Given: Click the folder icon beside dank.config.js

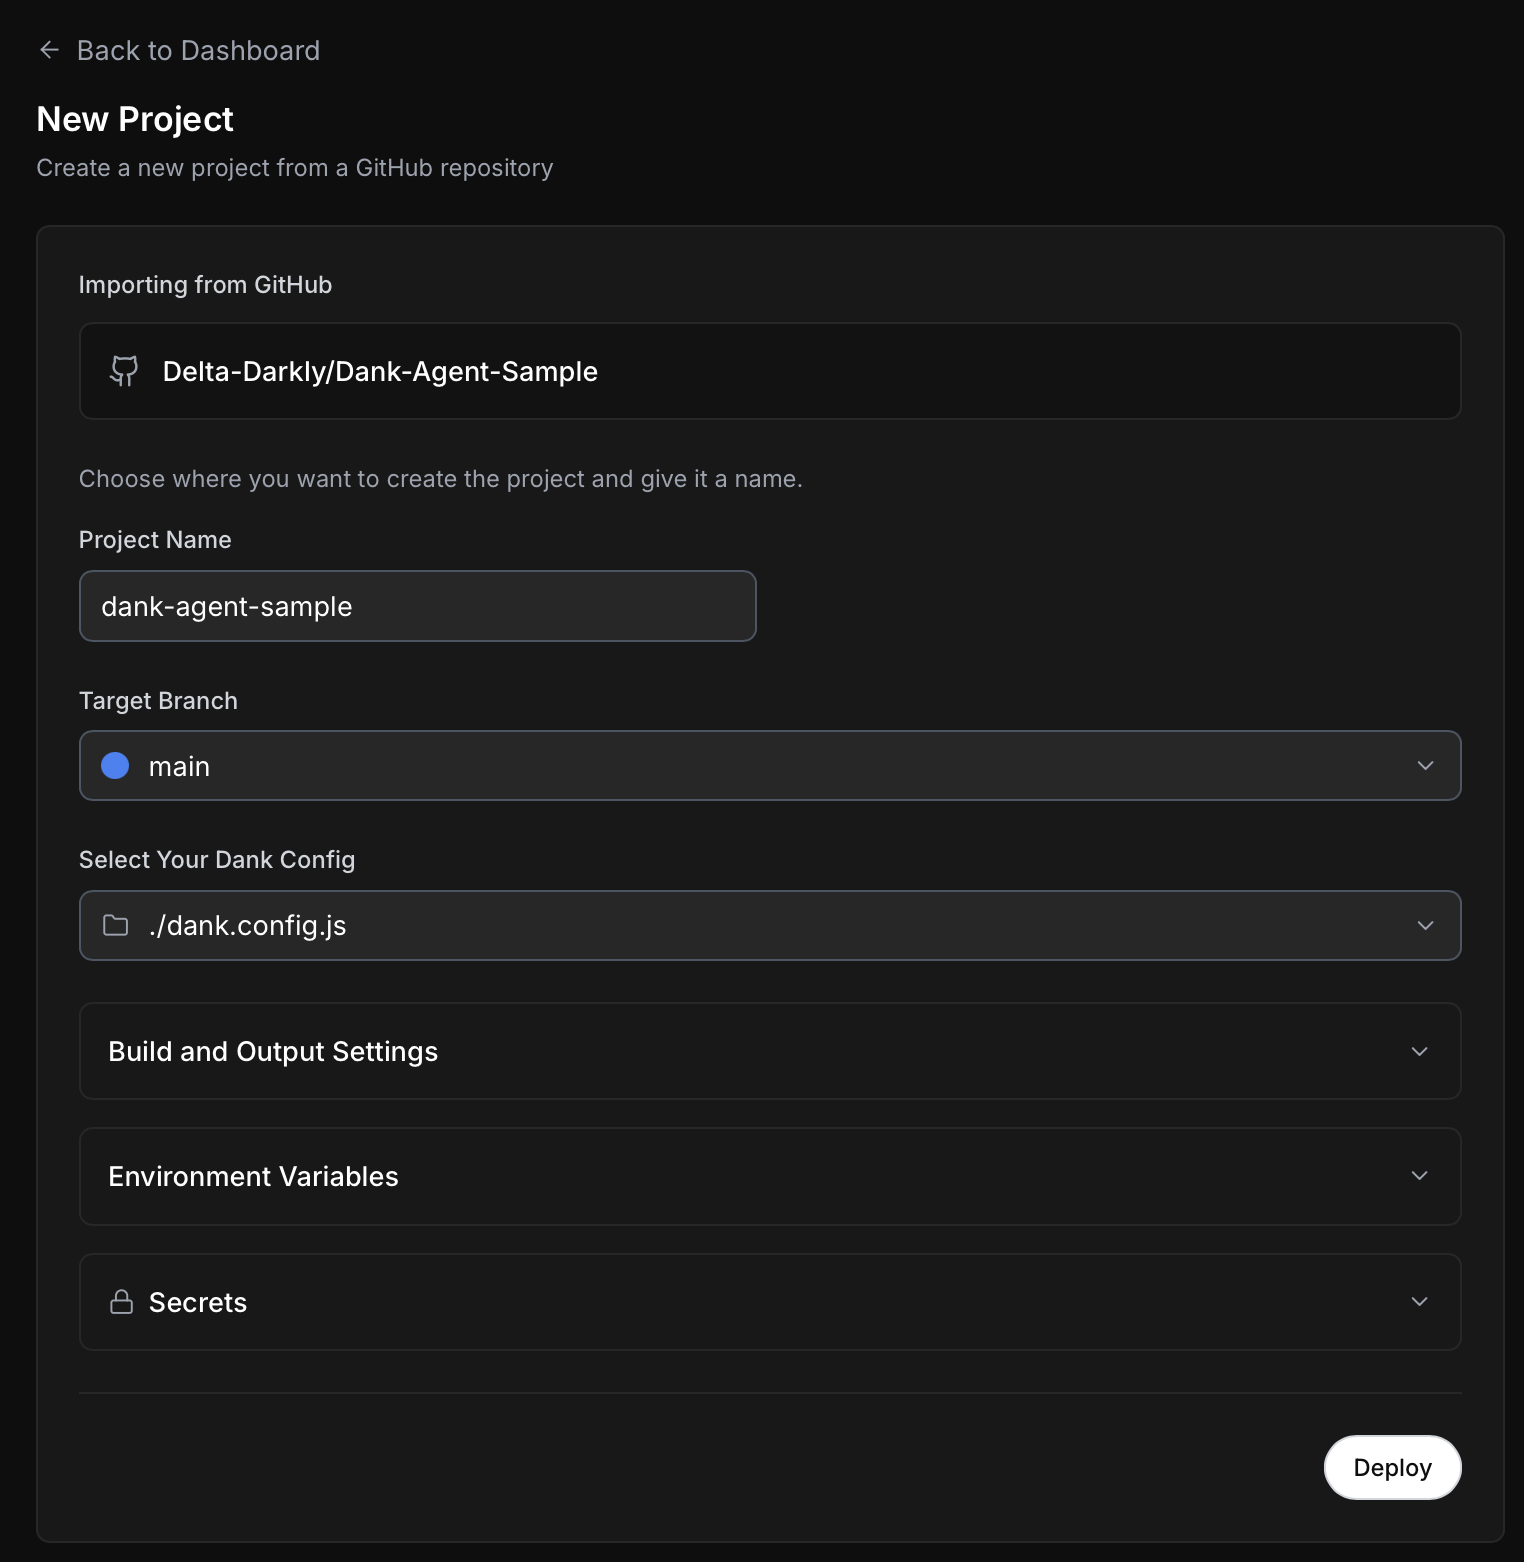Looking at the screenshot, I should pos(116,926).
